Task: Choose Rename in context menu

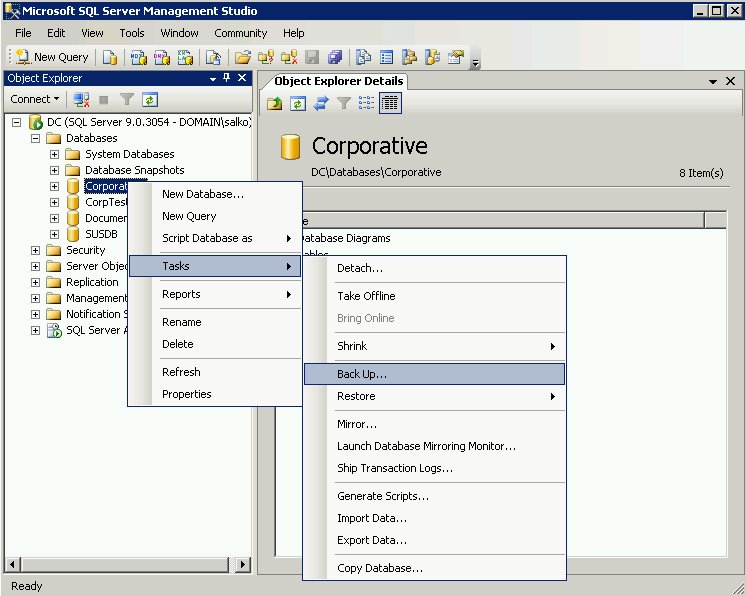Action: click(215, 322)
